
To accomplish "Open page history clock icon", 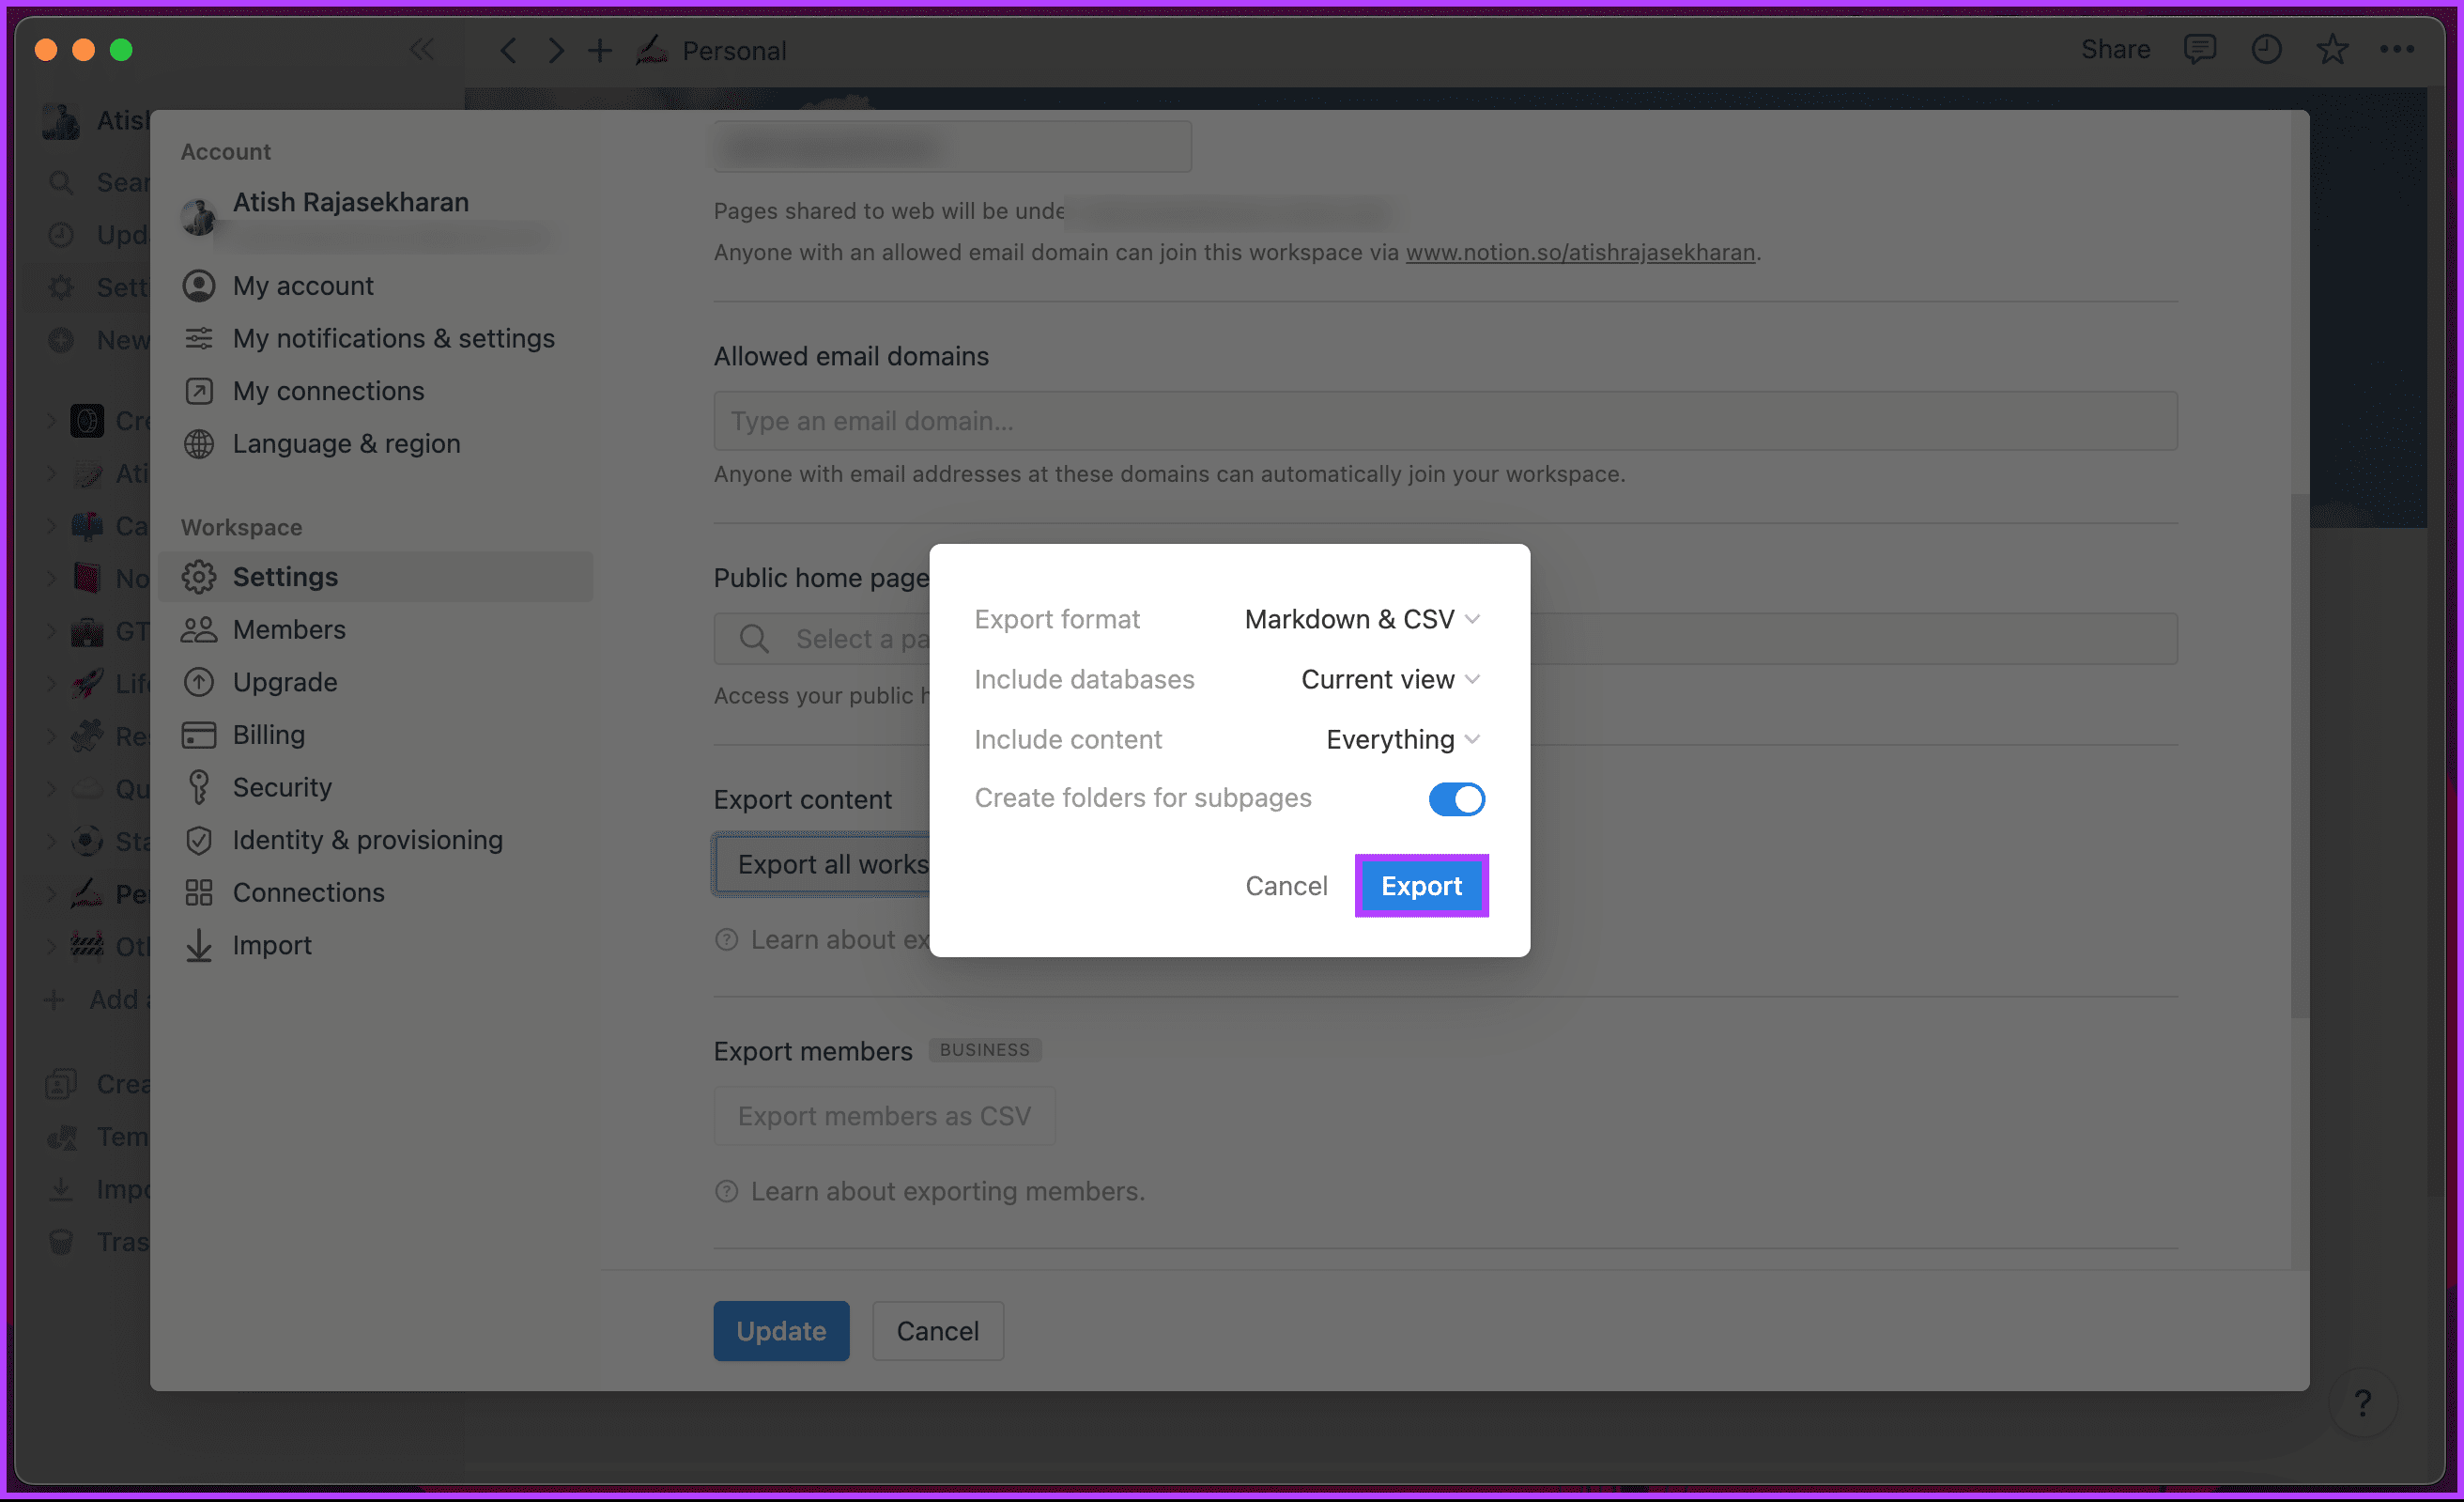I will 2265,49.
